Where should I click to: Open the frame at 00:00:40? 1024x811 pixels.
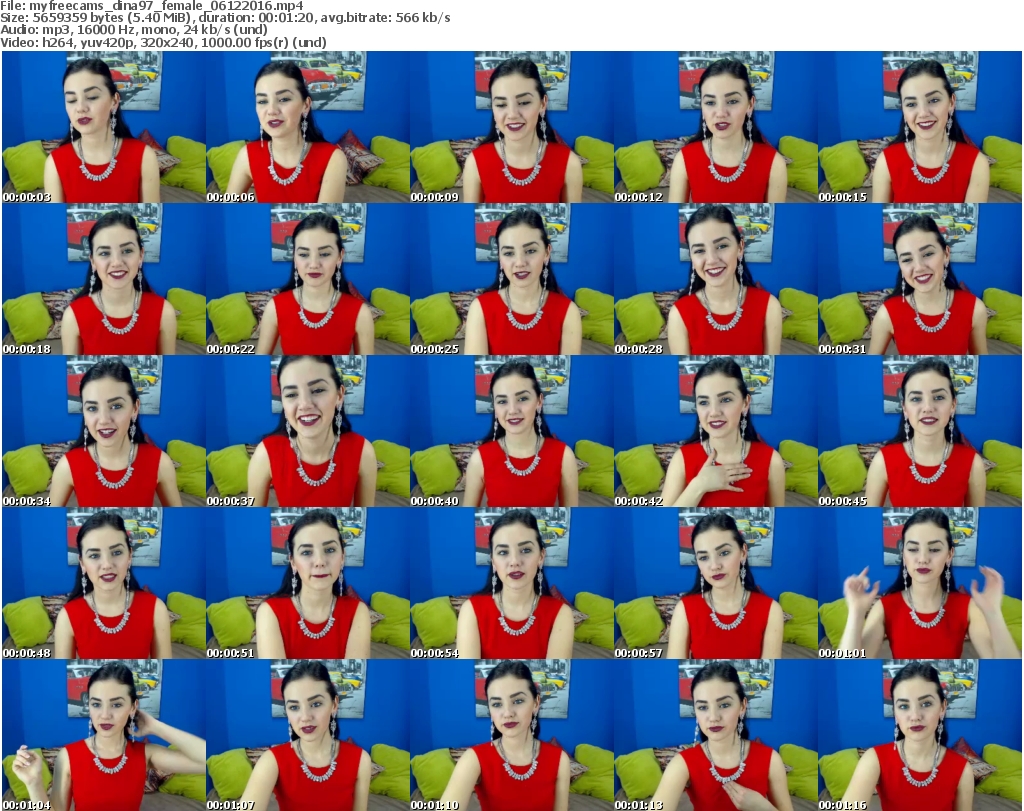click(x=511, y=432)
